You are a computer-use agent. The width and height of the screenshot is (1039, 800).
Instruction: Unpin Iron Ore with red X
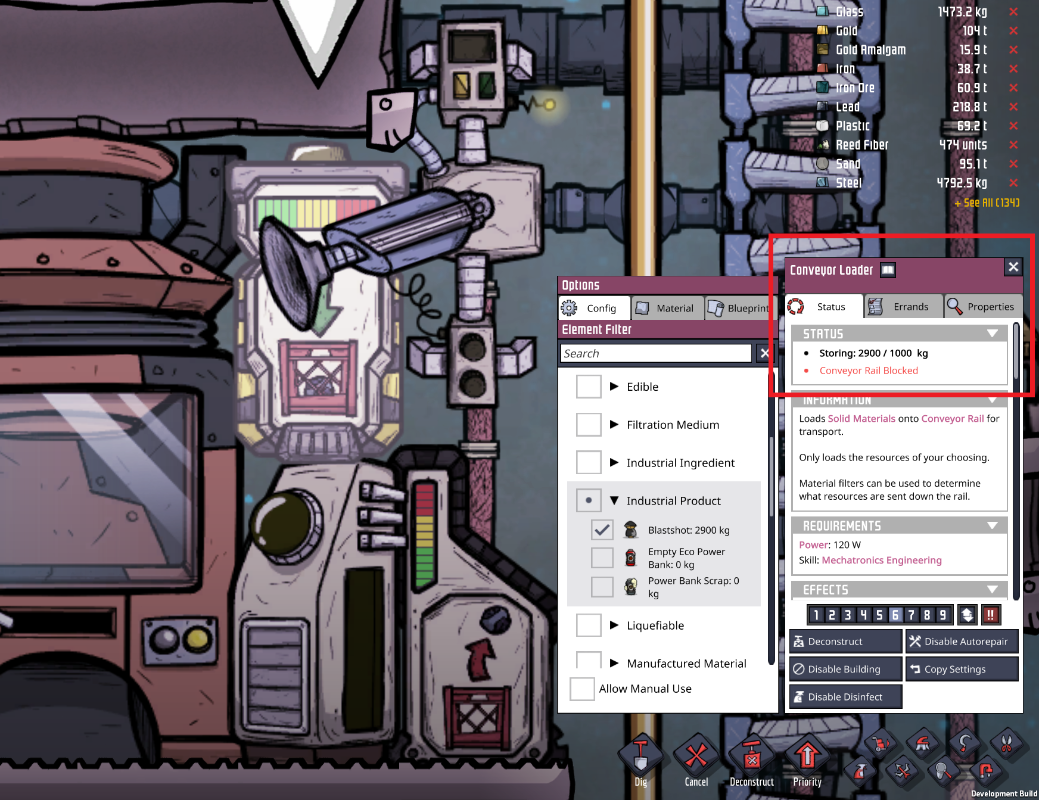click(1013, 87)
